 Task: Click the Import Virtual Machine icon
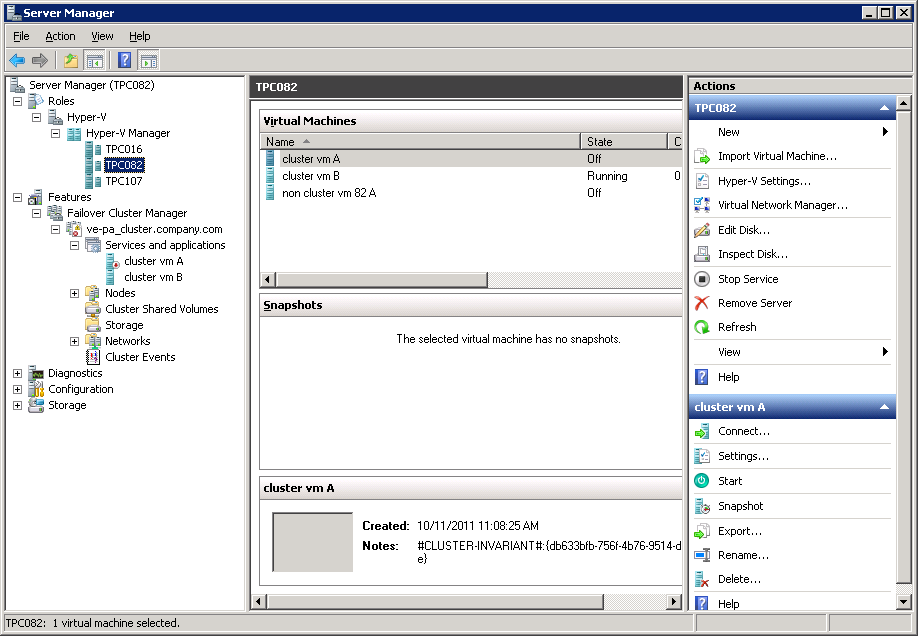pos(702,156)
